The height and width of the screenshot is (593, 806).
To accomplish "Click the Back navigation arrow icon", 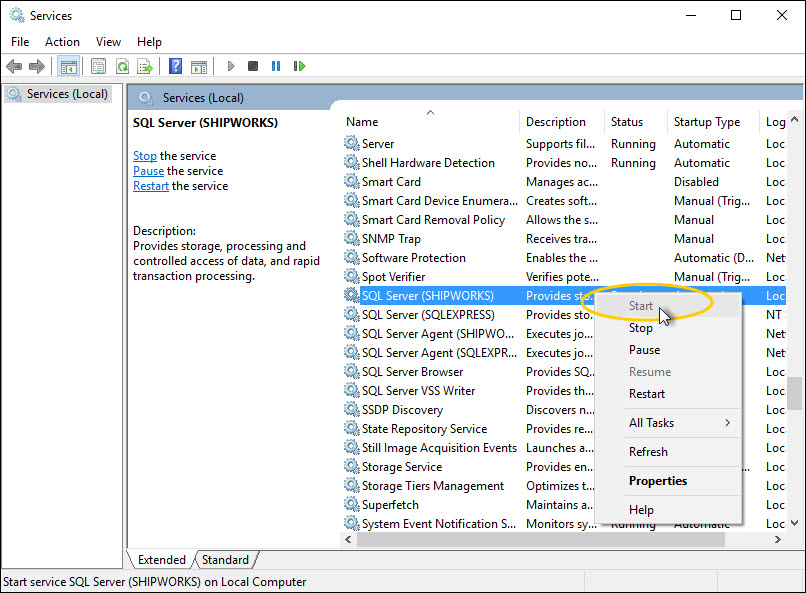I will click(14, 66).
